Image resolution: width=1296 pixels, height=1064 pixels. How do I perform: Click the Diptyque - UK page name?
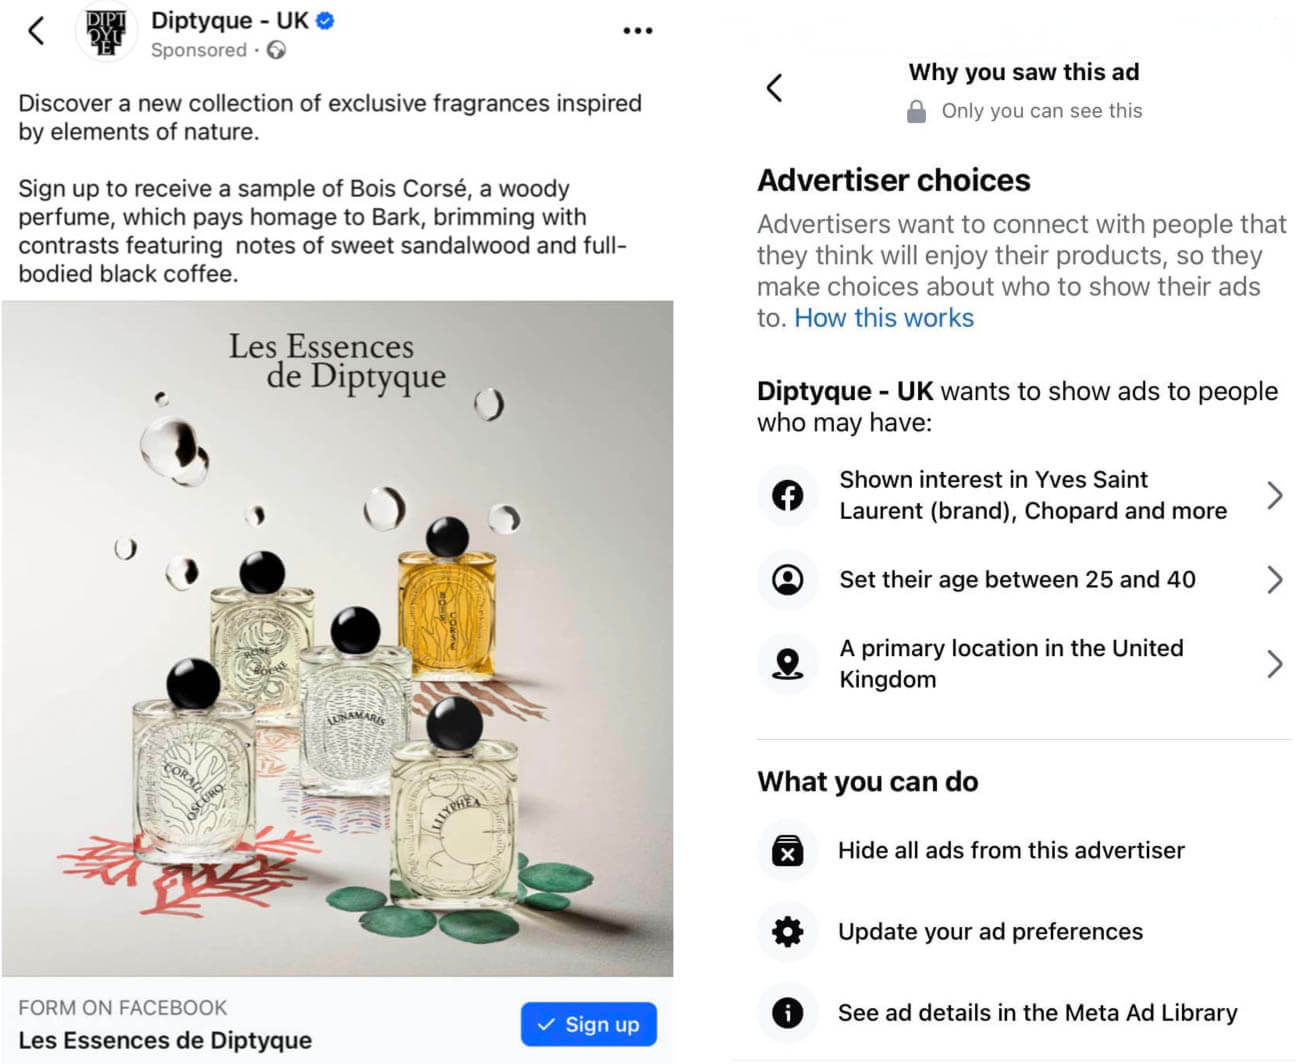click(230, 20)
